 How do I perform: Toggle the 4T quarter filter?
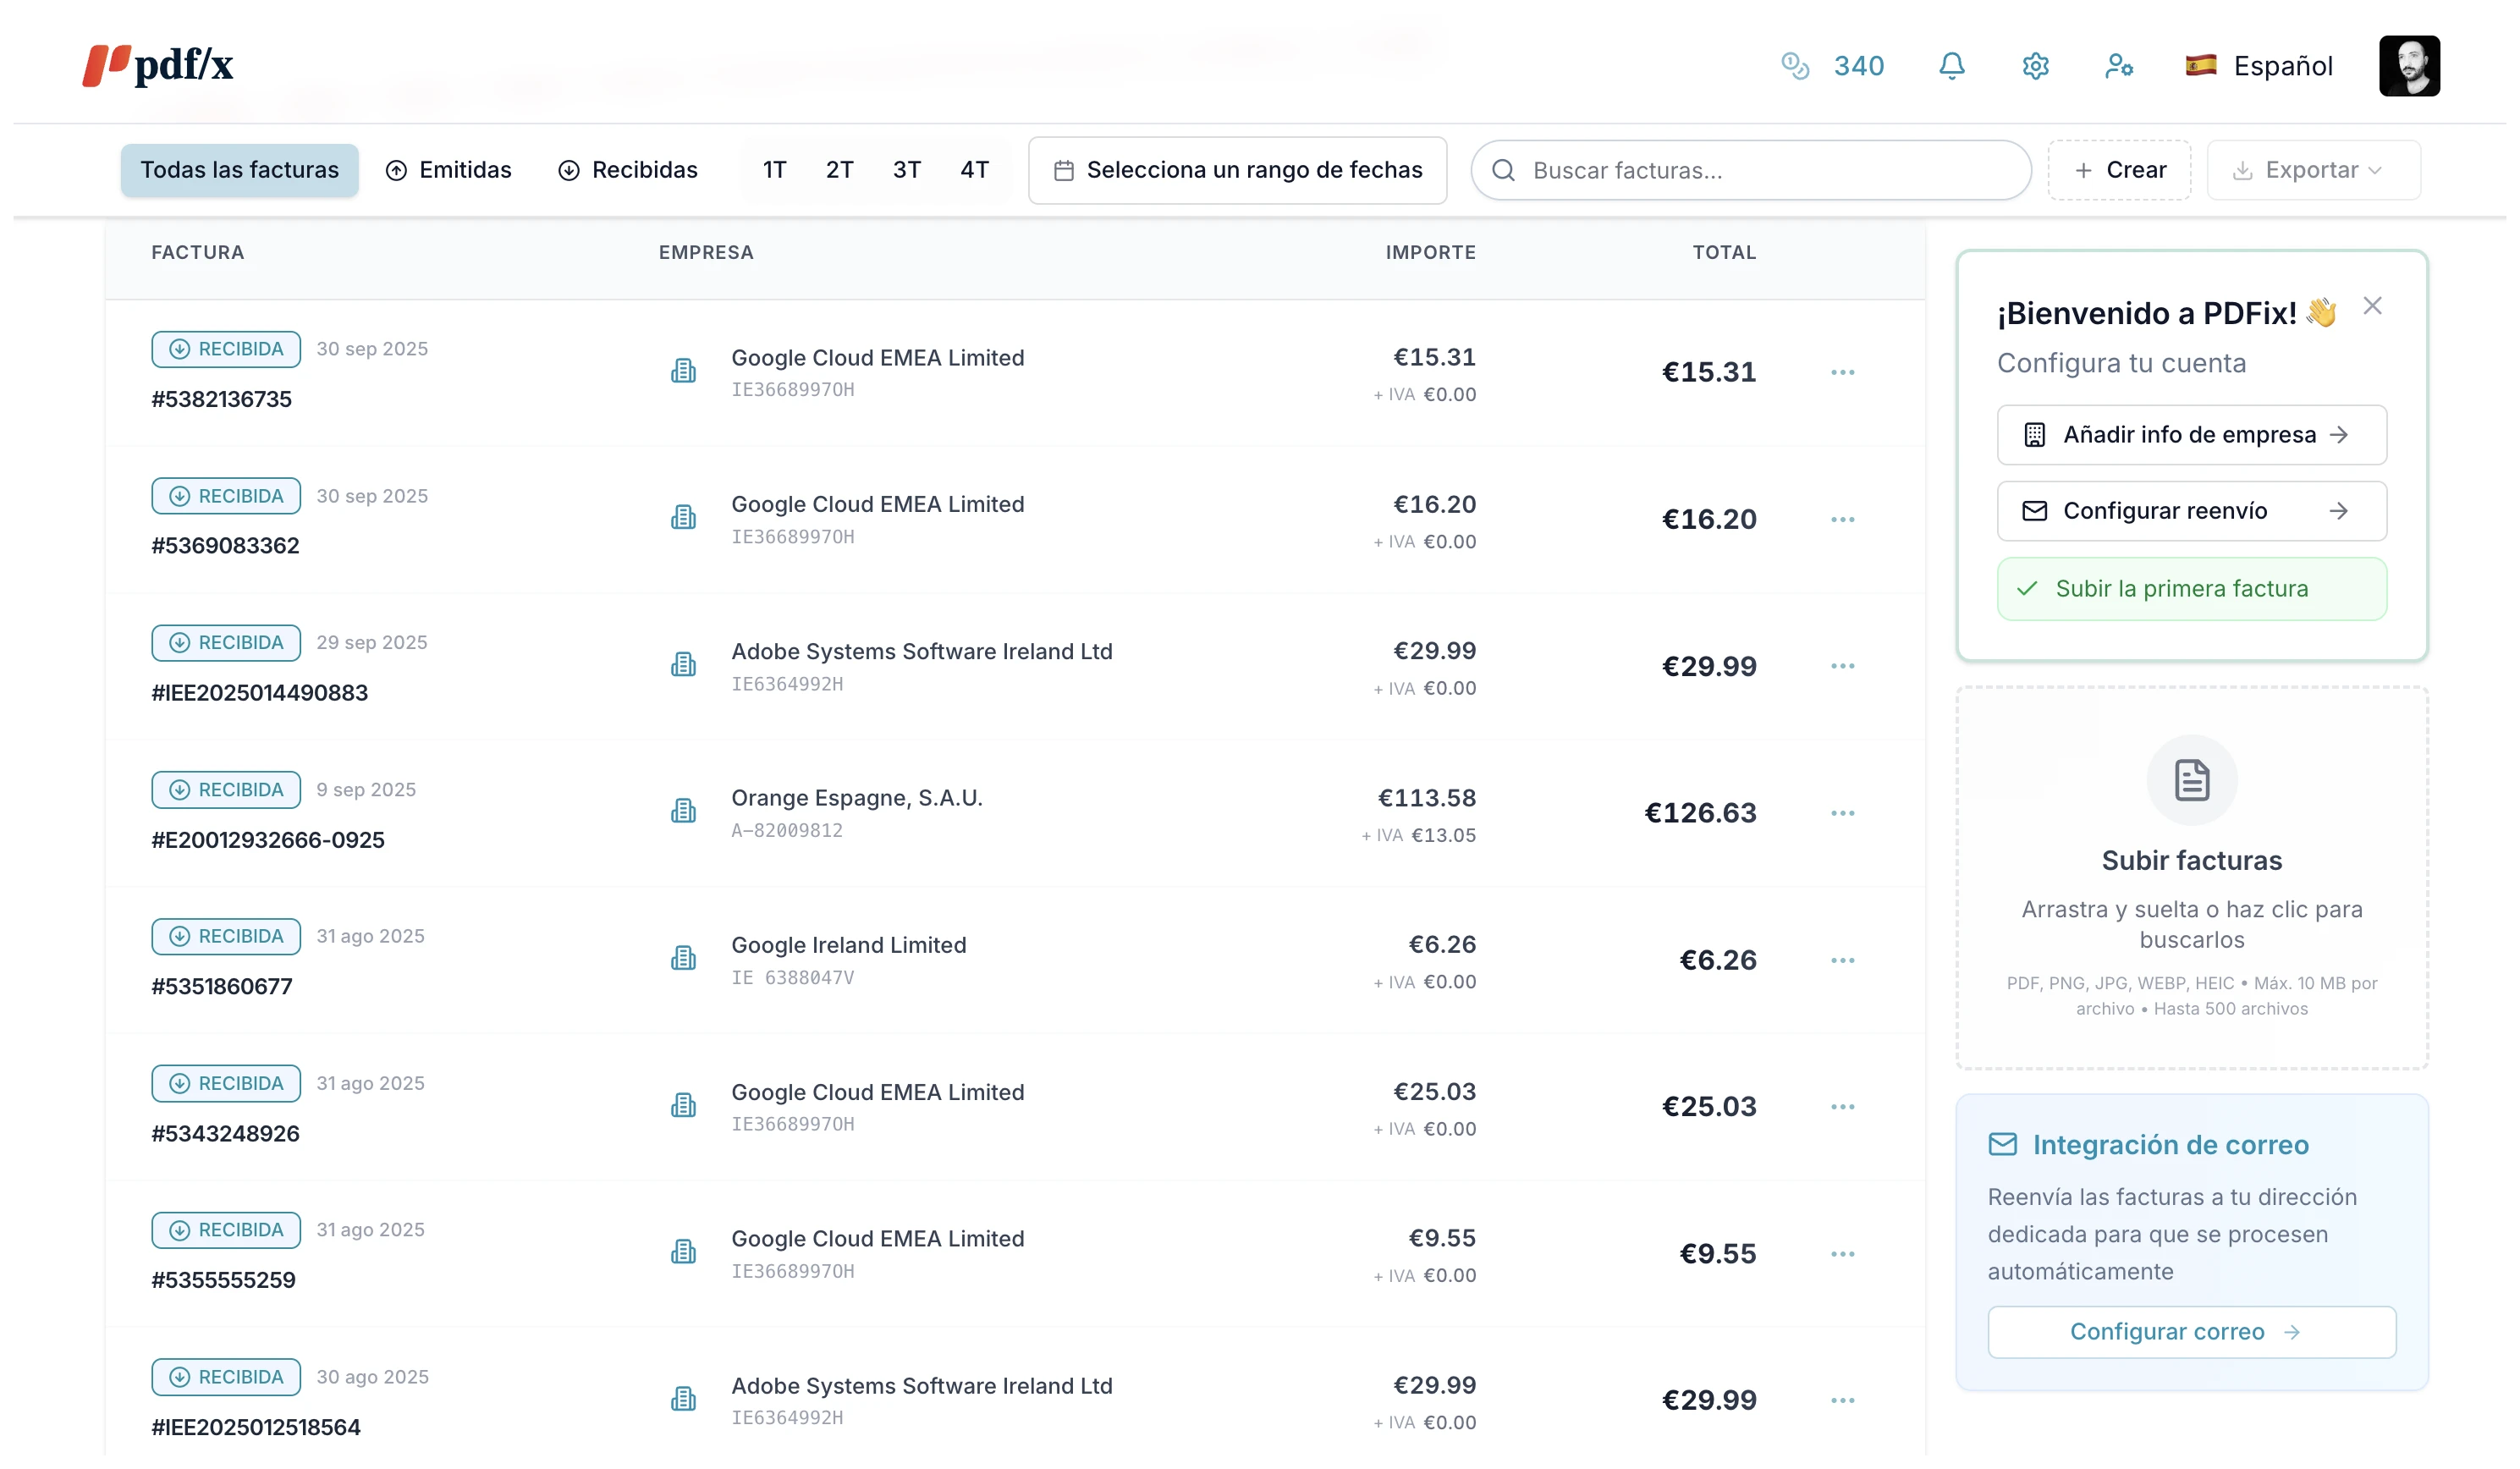pos(974,170)
